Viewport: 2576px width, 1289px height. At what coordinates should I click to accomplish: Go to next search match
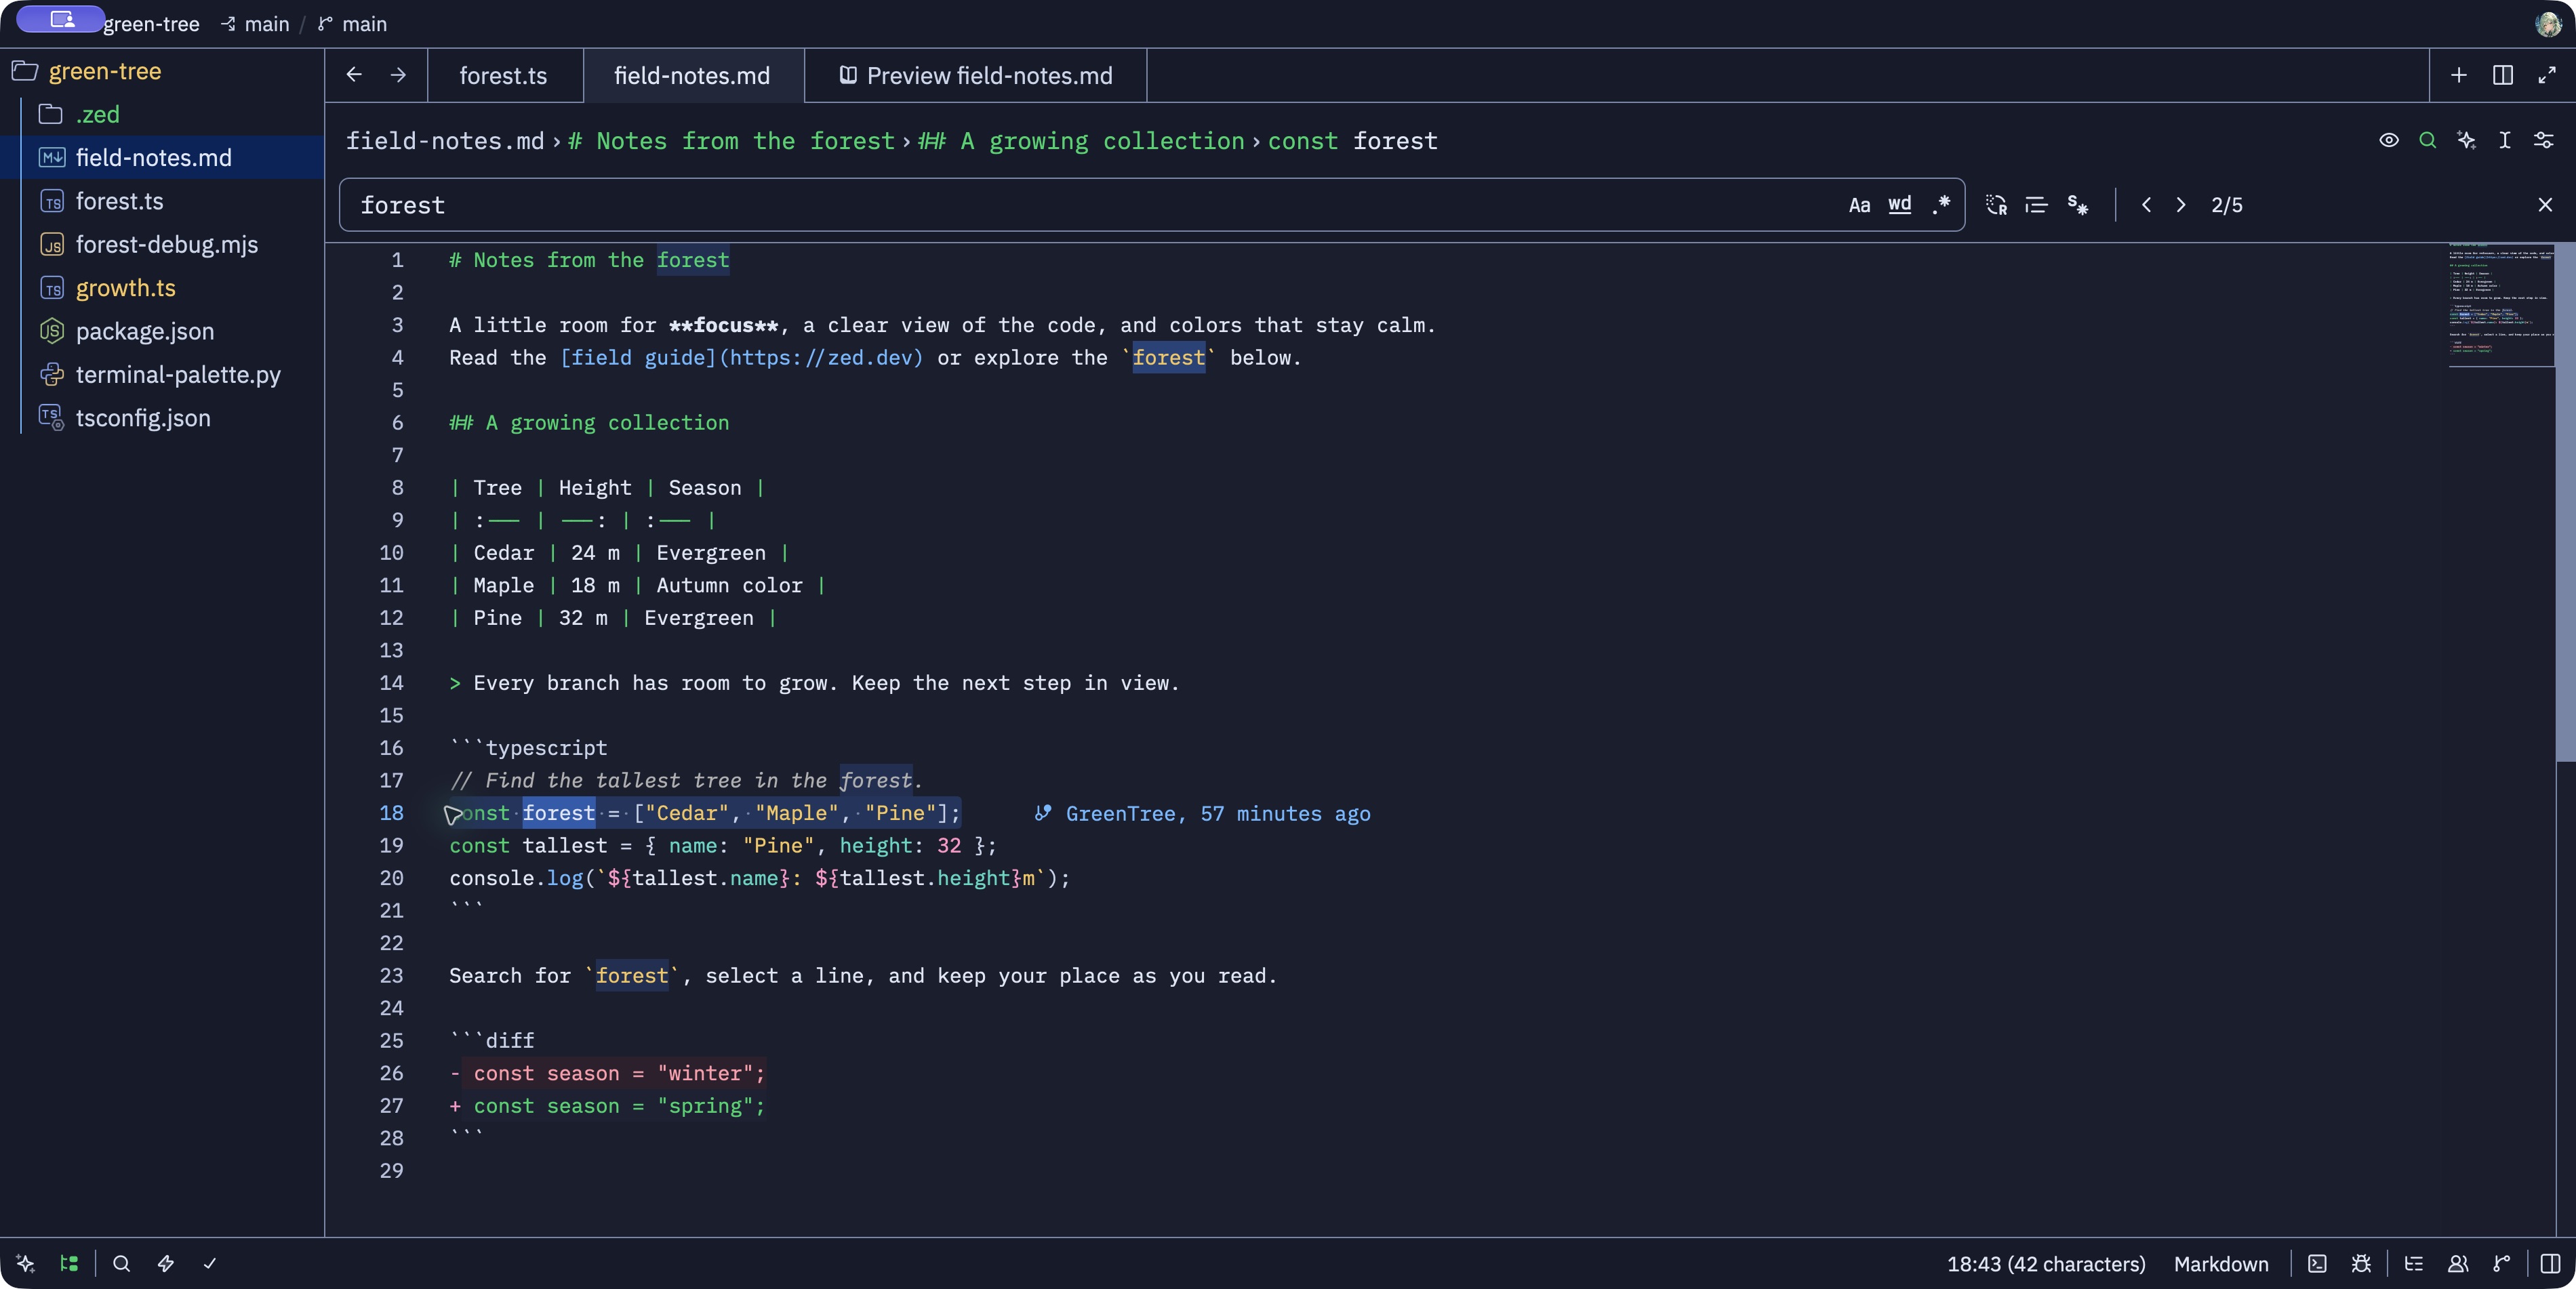(x=2181, y=205)
